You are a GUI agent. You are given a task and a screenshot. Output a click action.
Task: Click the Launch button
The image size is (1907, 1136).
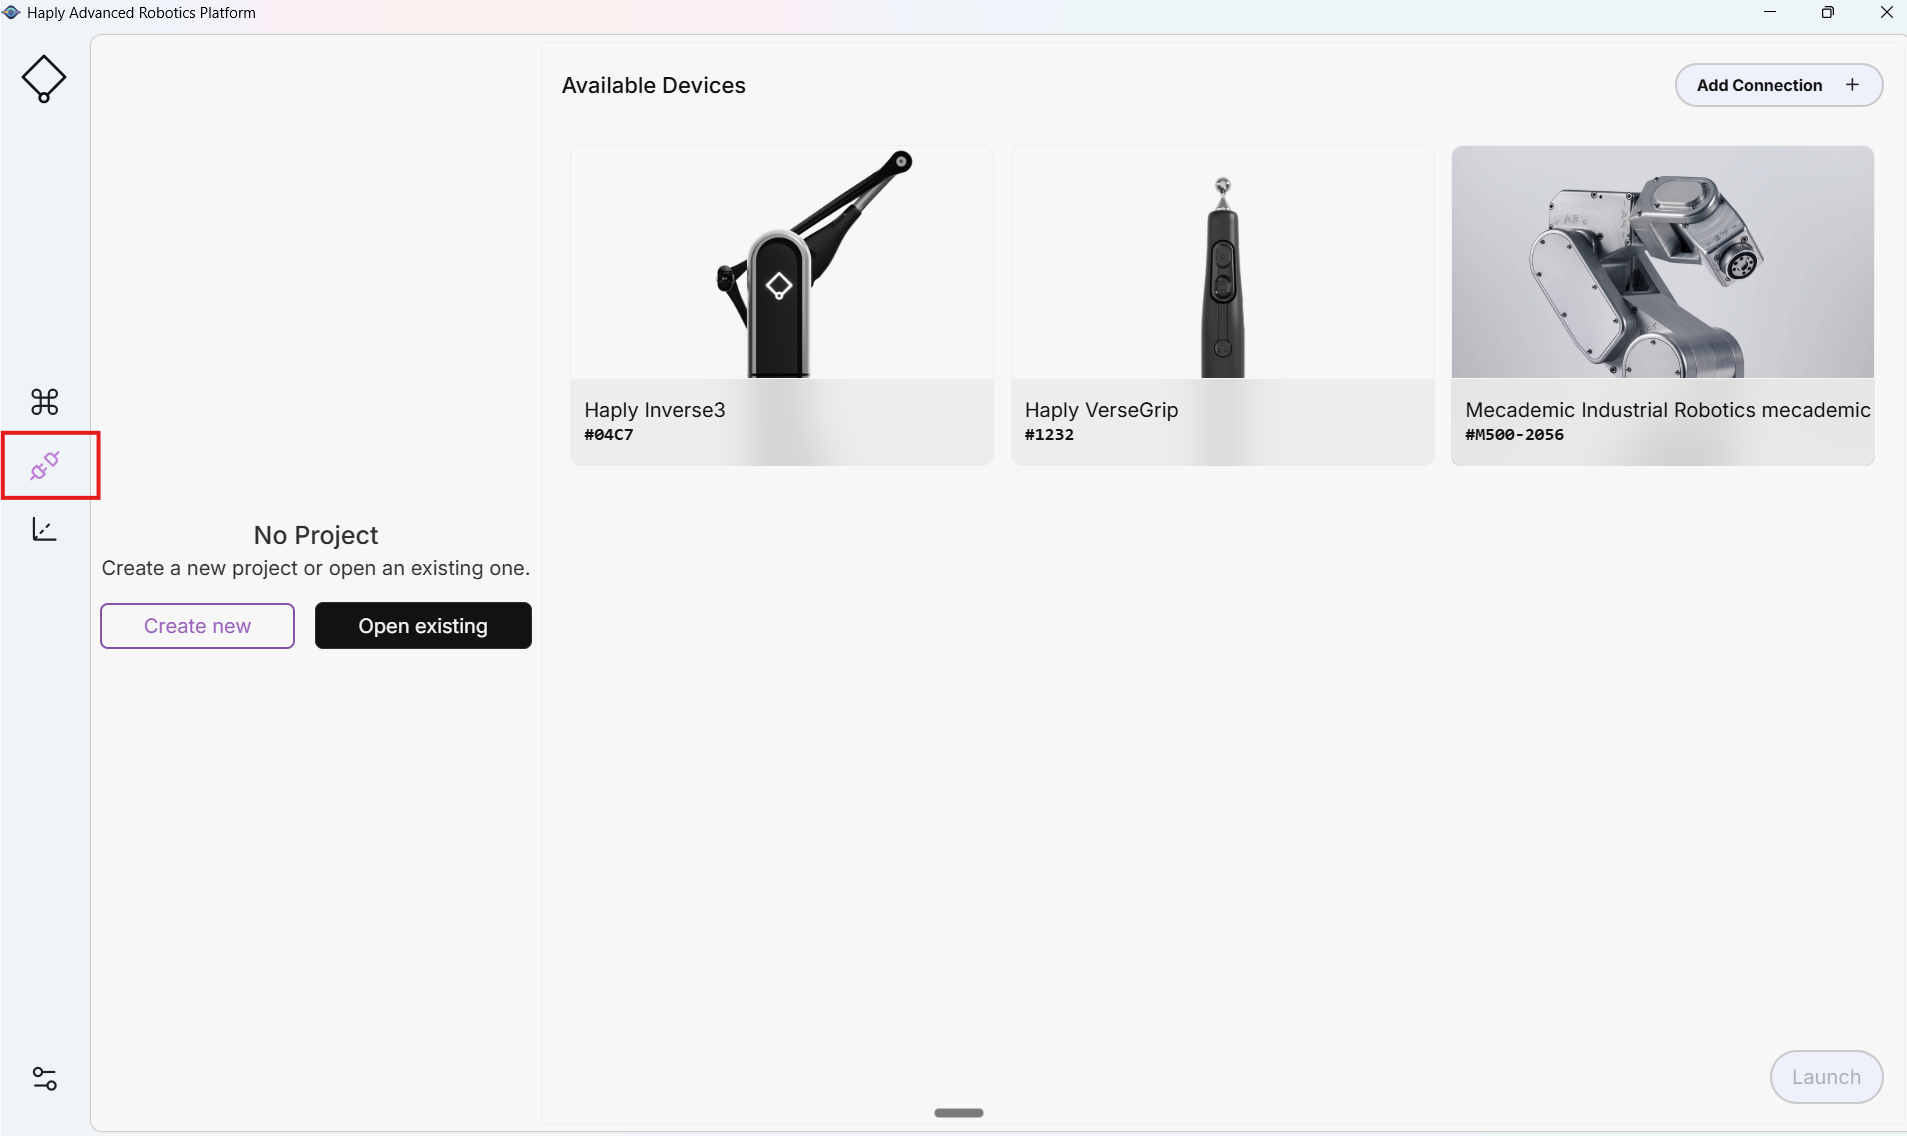tap(1826, 1077)
